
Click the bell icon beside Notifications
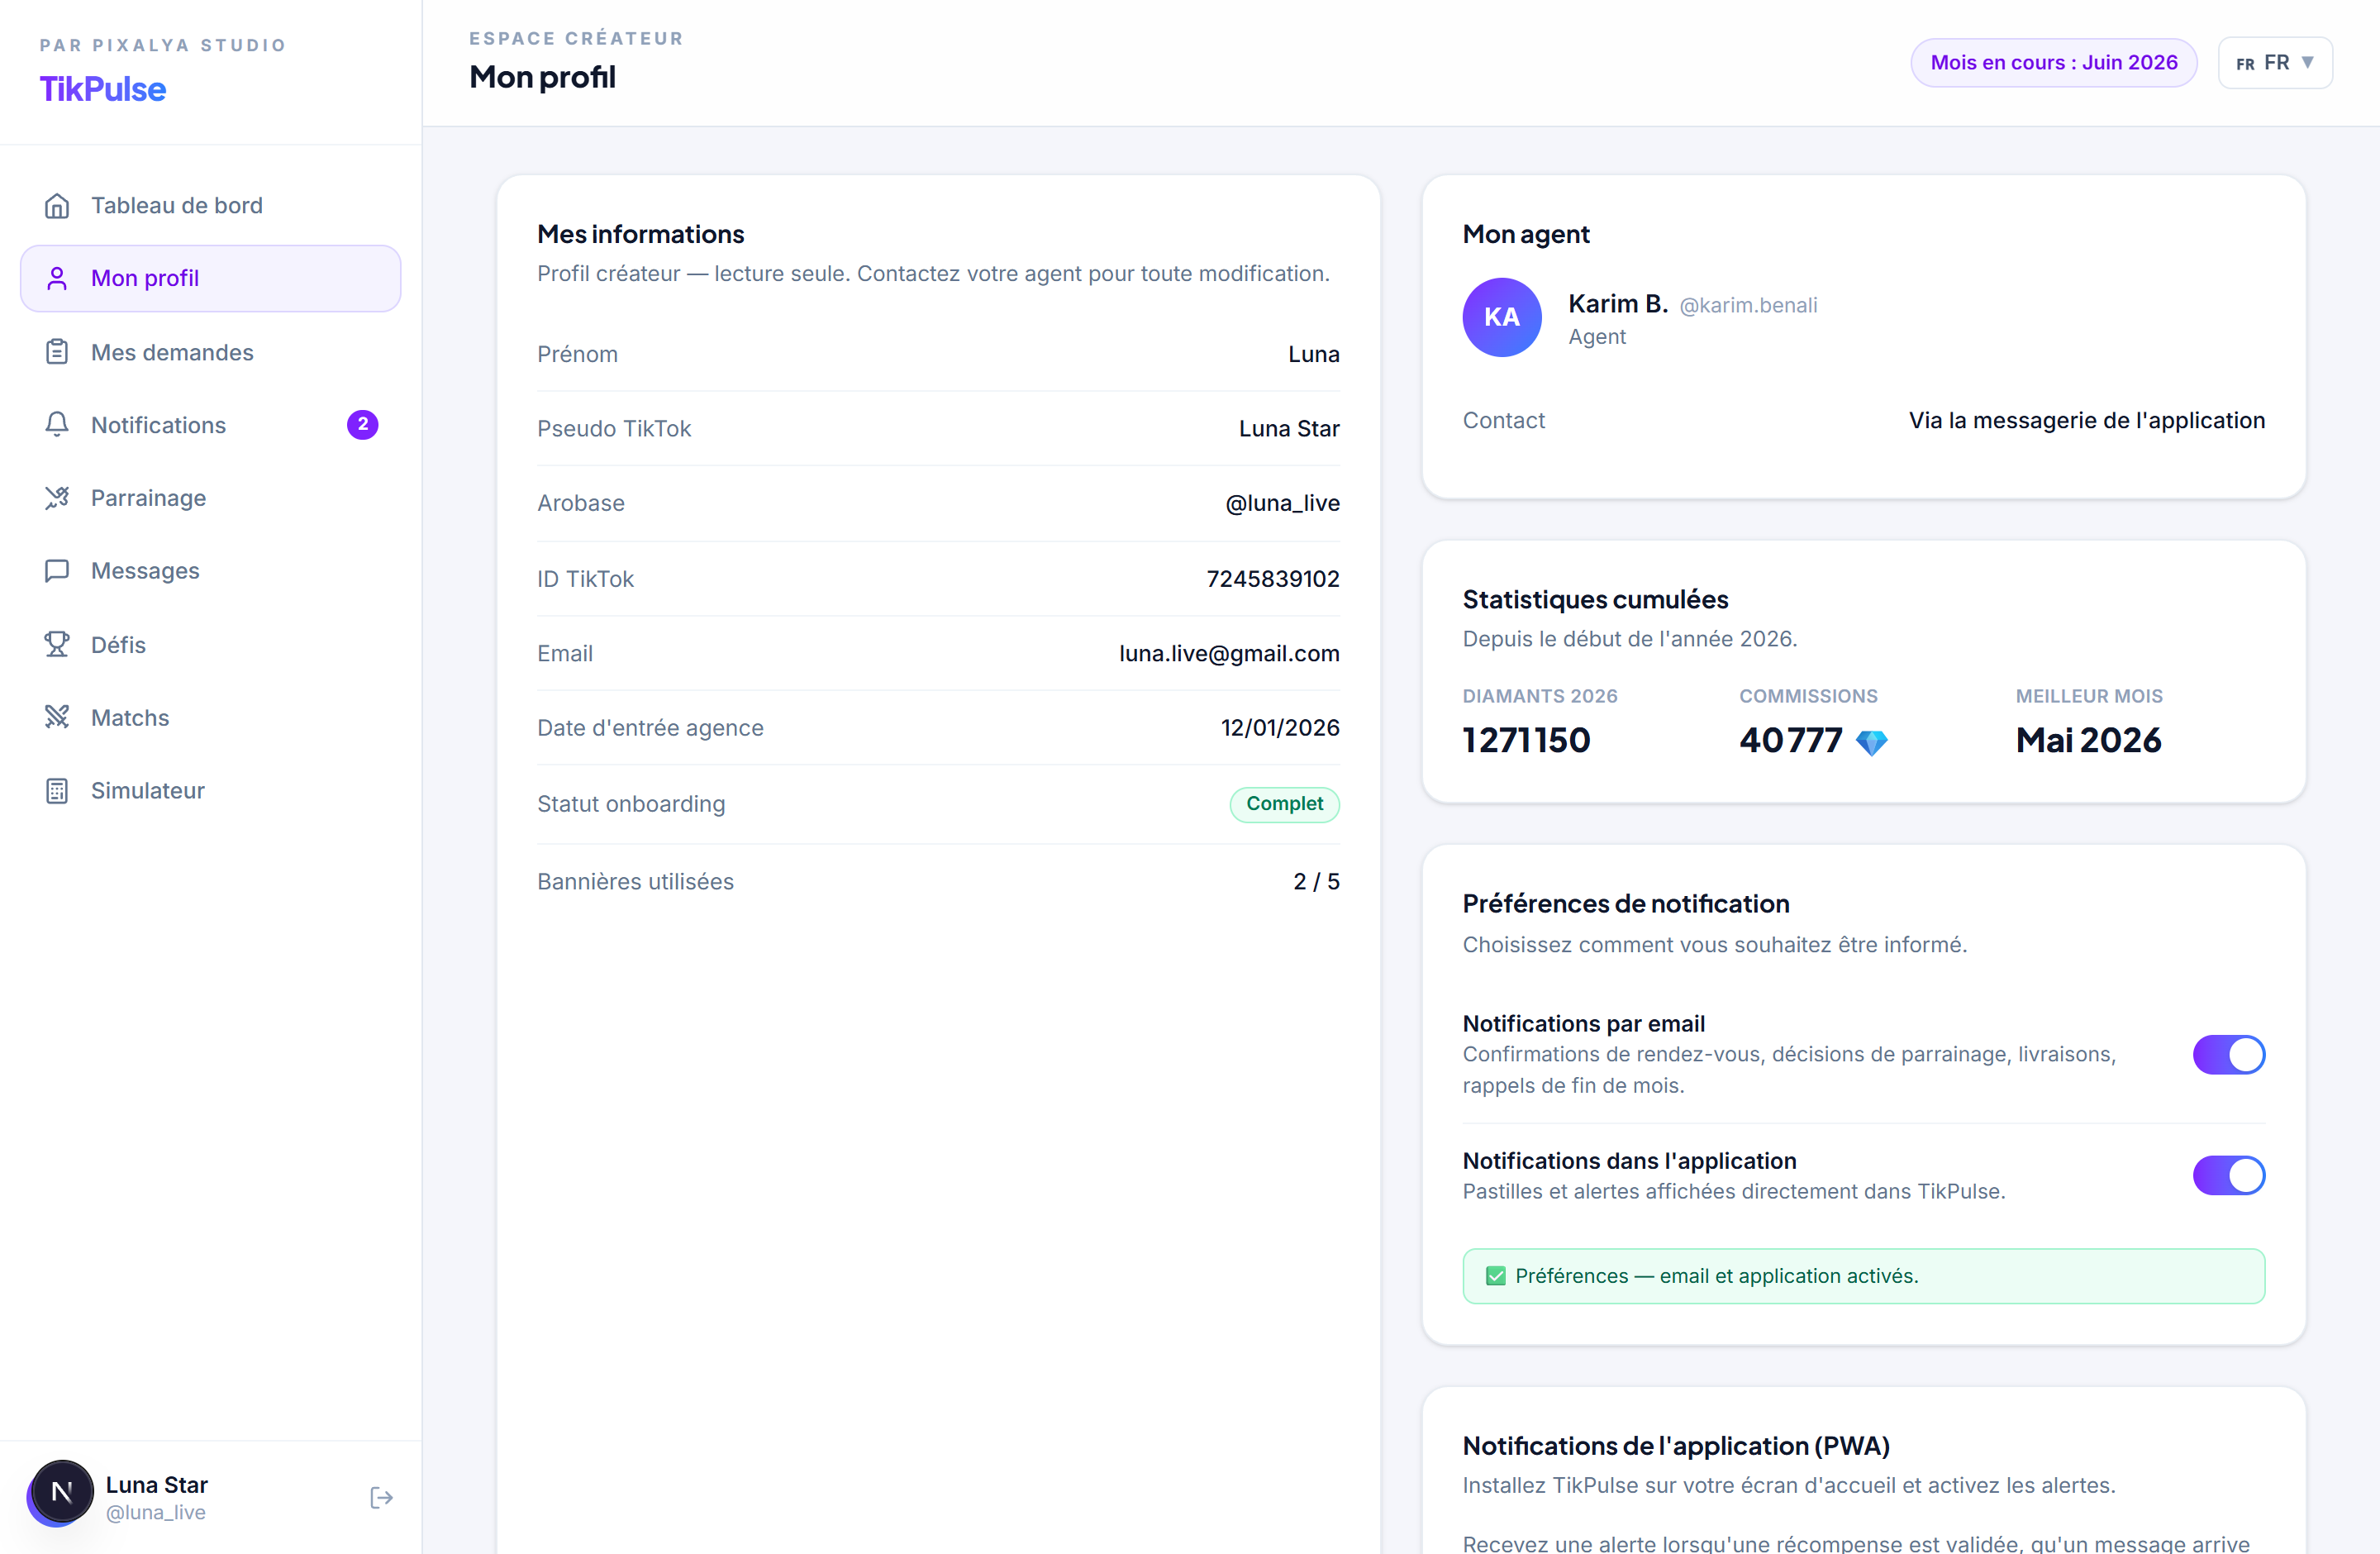[x=57, y=425]
